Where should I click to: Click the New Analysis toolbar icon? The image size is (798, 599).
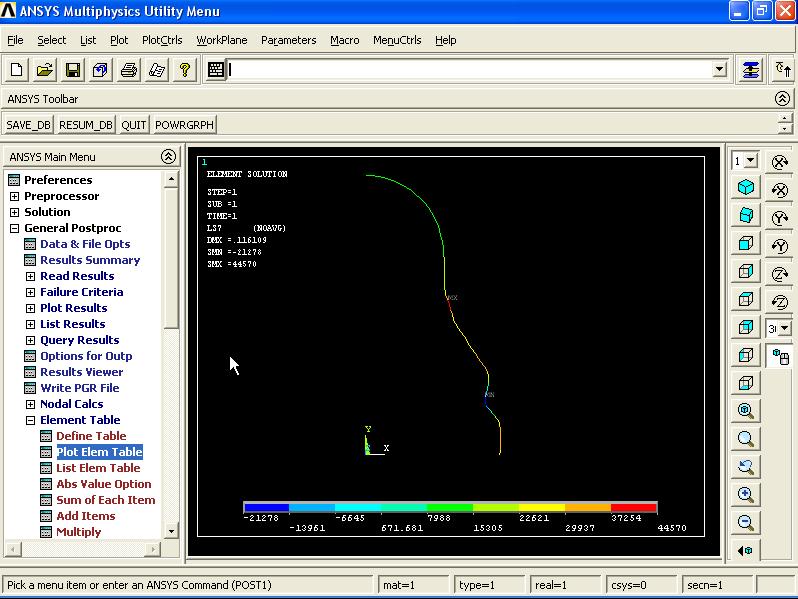16,70
